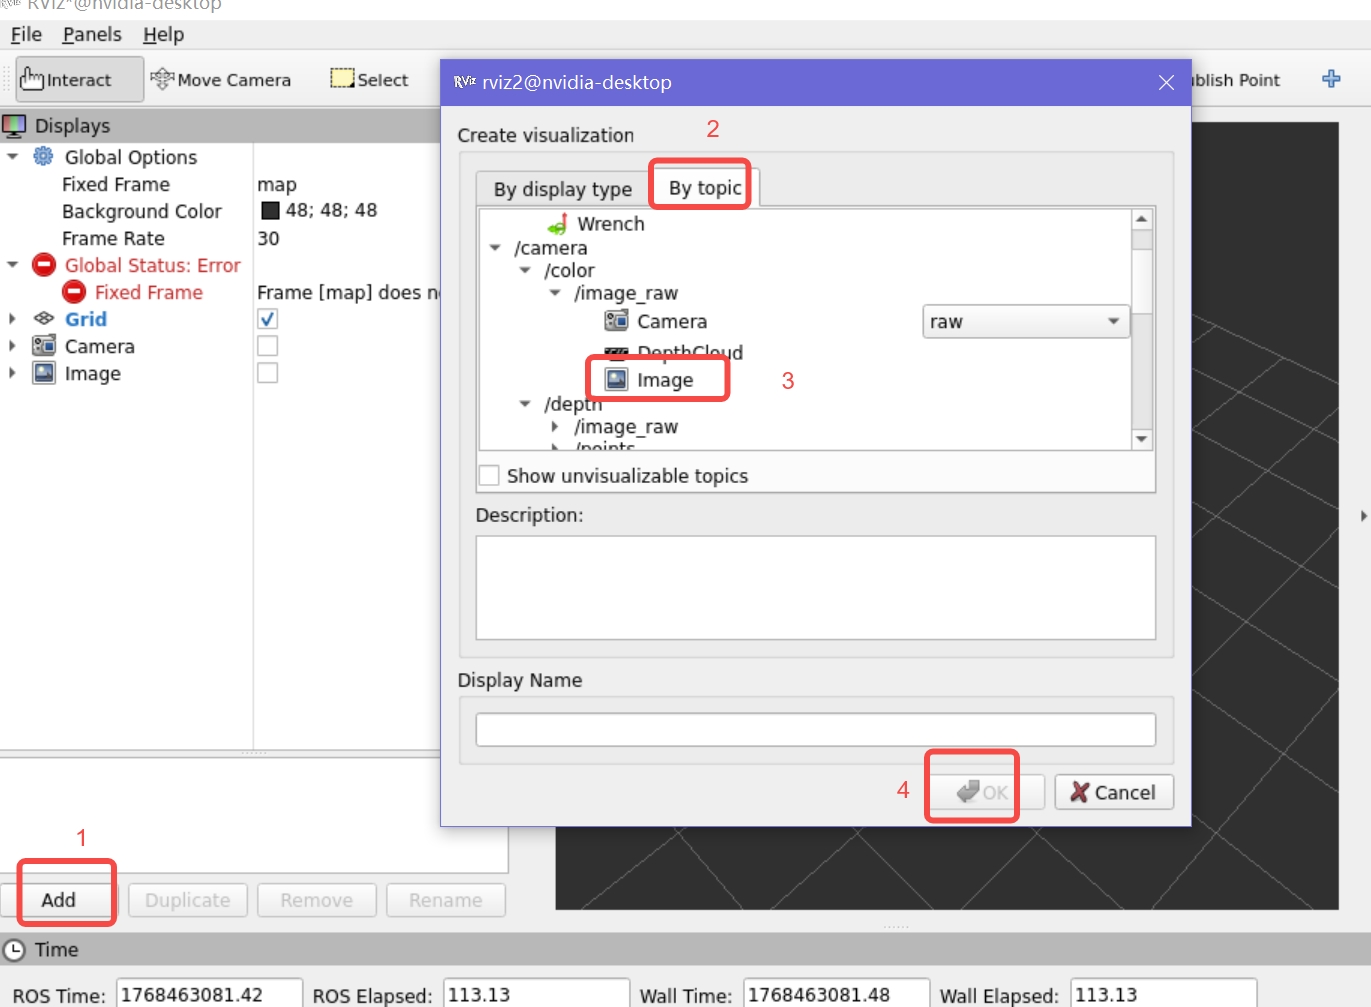Viewport: 1371px width, 1007px height.
Task: Click the Camera icon in topic list
Action: (617, 321)
